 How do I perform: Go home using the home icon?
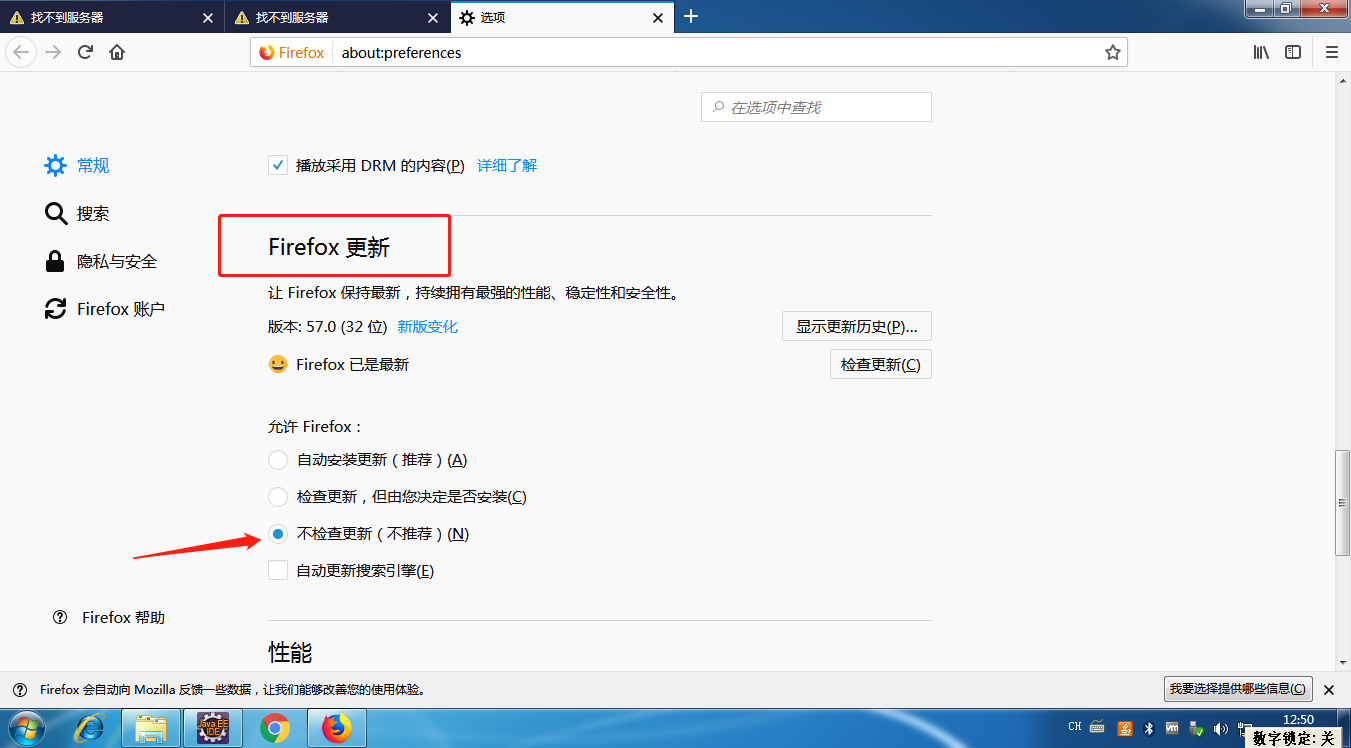point(115,52)
